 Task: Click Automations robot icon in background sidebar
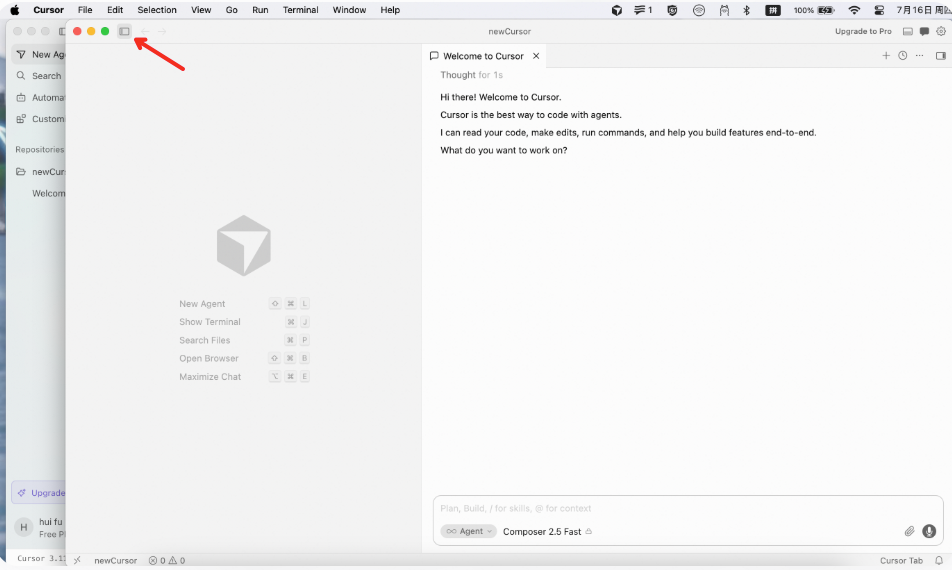[x=21, y=97]
